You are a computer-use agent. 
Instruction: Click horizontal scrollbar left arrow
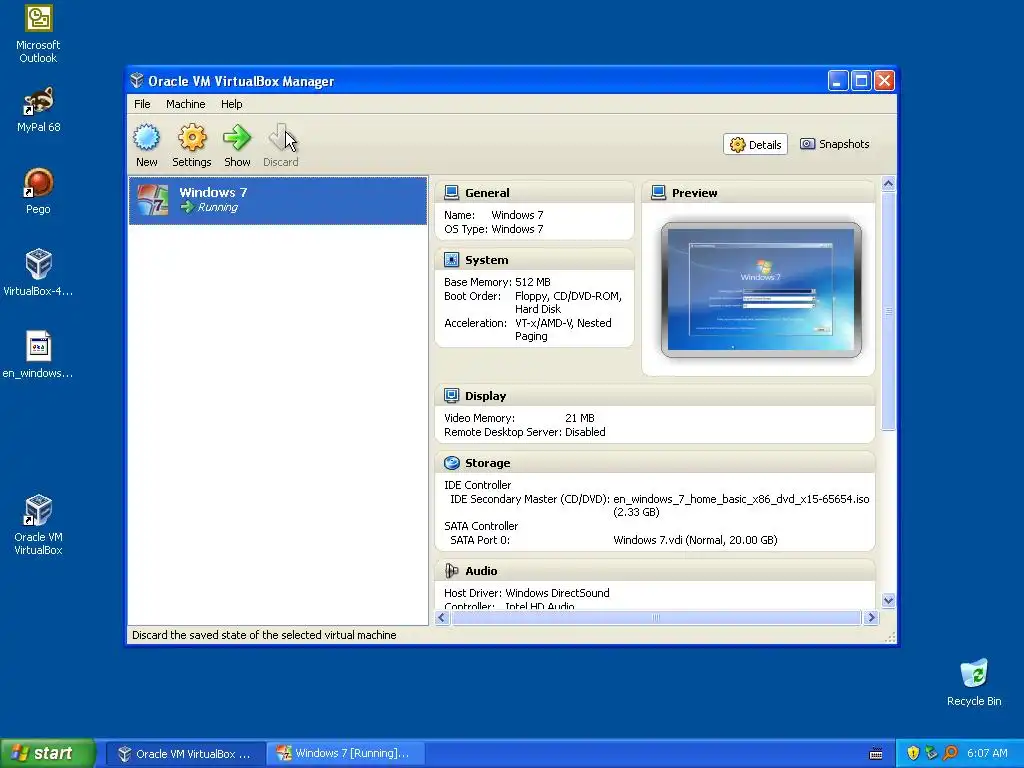[x=442, y=618]
